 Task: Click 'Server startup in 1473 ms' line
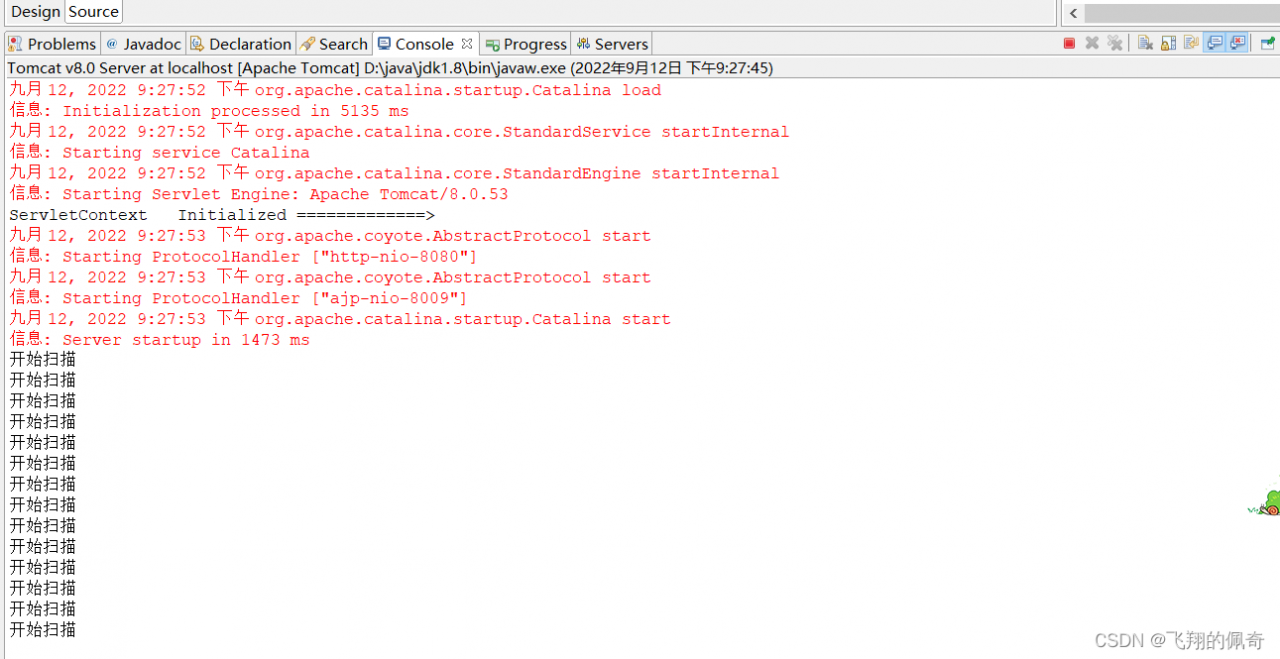pos(159,340)
